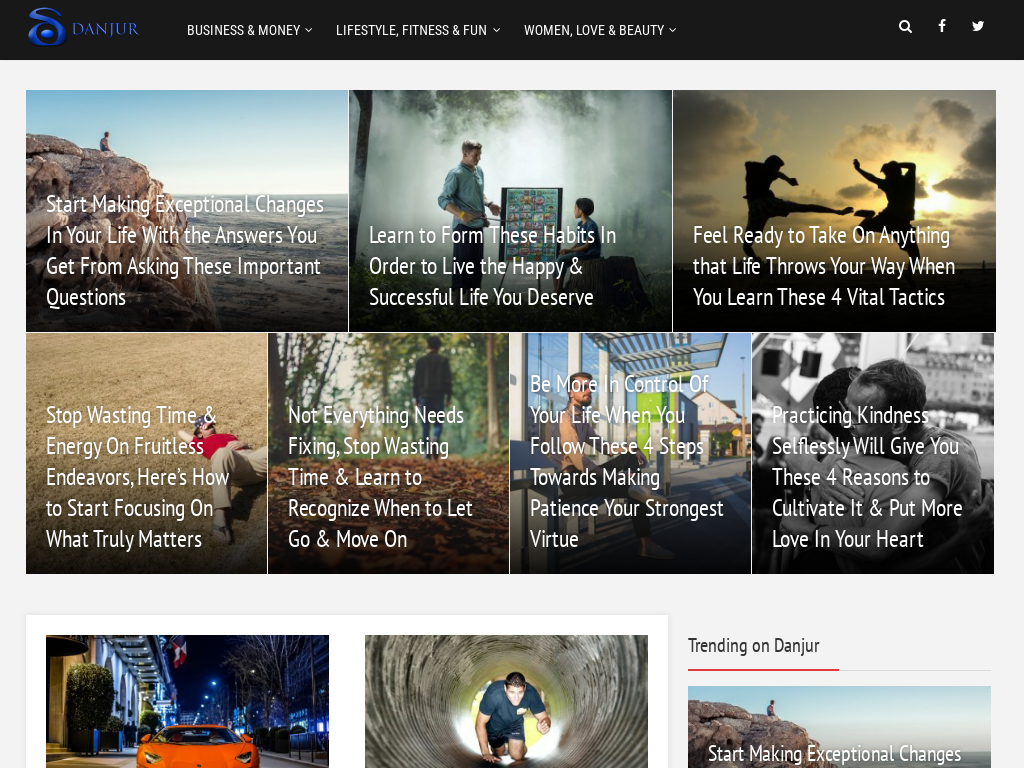Open 'Learn to Form These Habits' article
The height and width of the screenshot is (768, 1024).
[510, 211]
